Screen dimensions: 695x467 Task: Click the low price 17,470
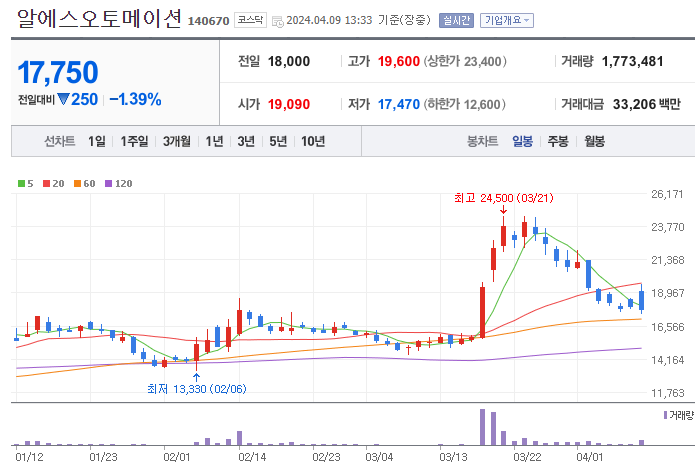[398, 105]
